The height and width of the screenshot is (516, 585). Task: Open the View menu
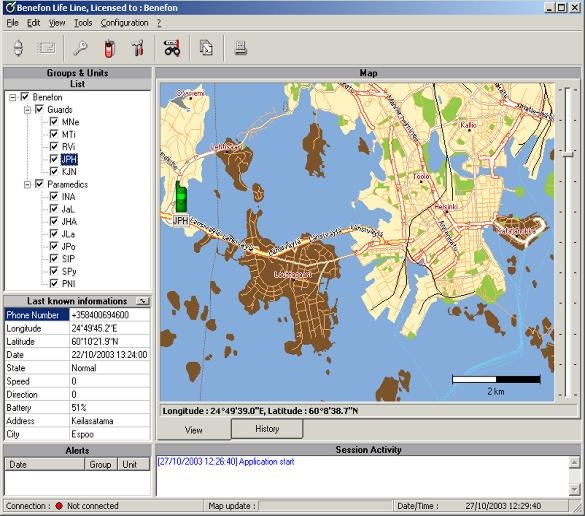click(x=57, y=23)
